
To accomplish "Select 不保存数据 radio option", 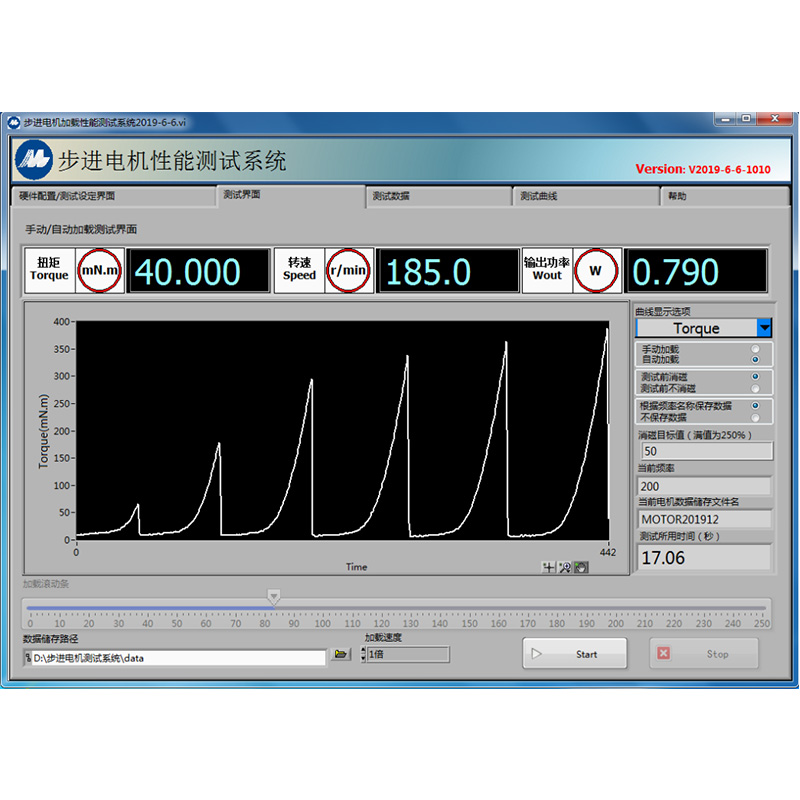I will click(754, 417).
